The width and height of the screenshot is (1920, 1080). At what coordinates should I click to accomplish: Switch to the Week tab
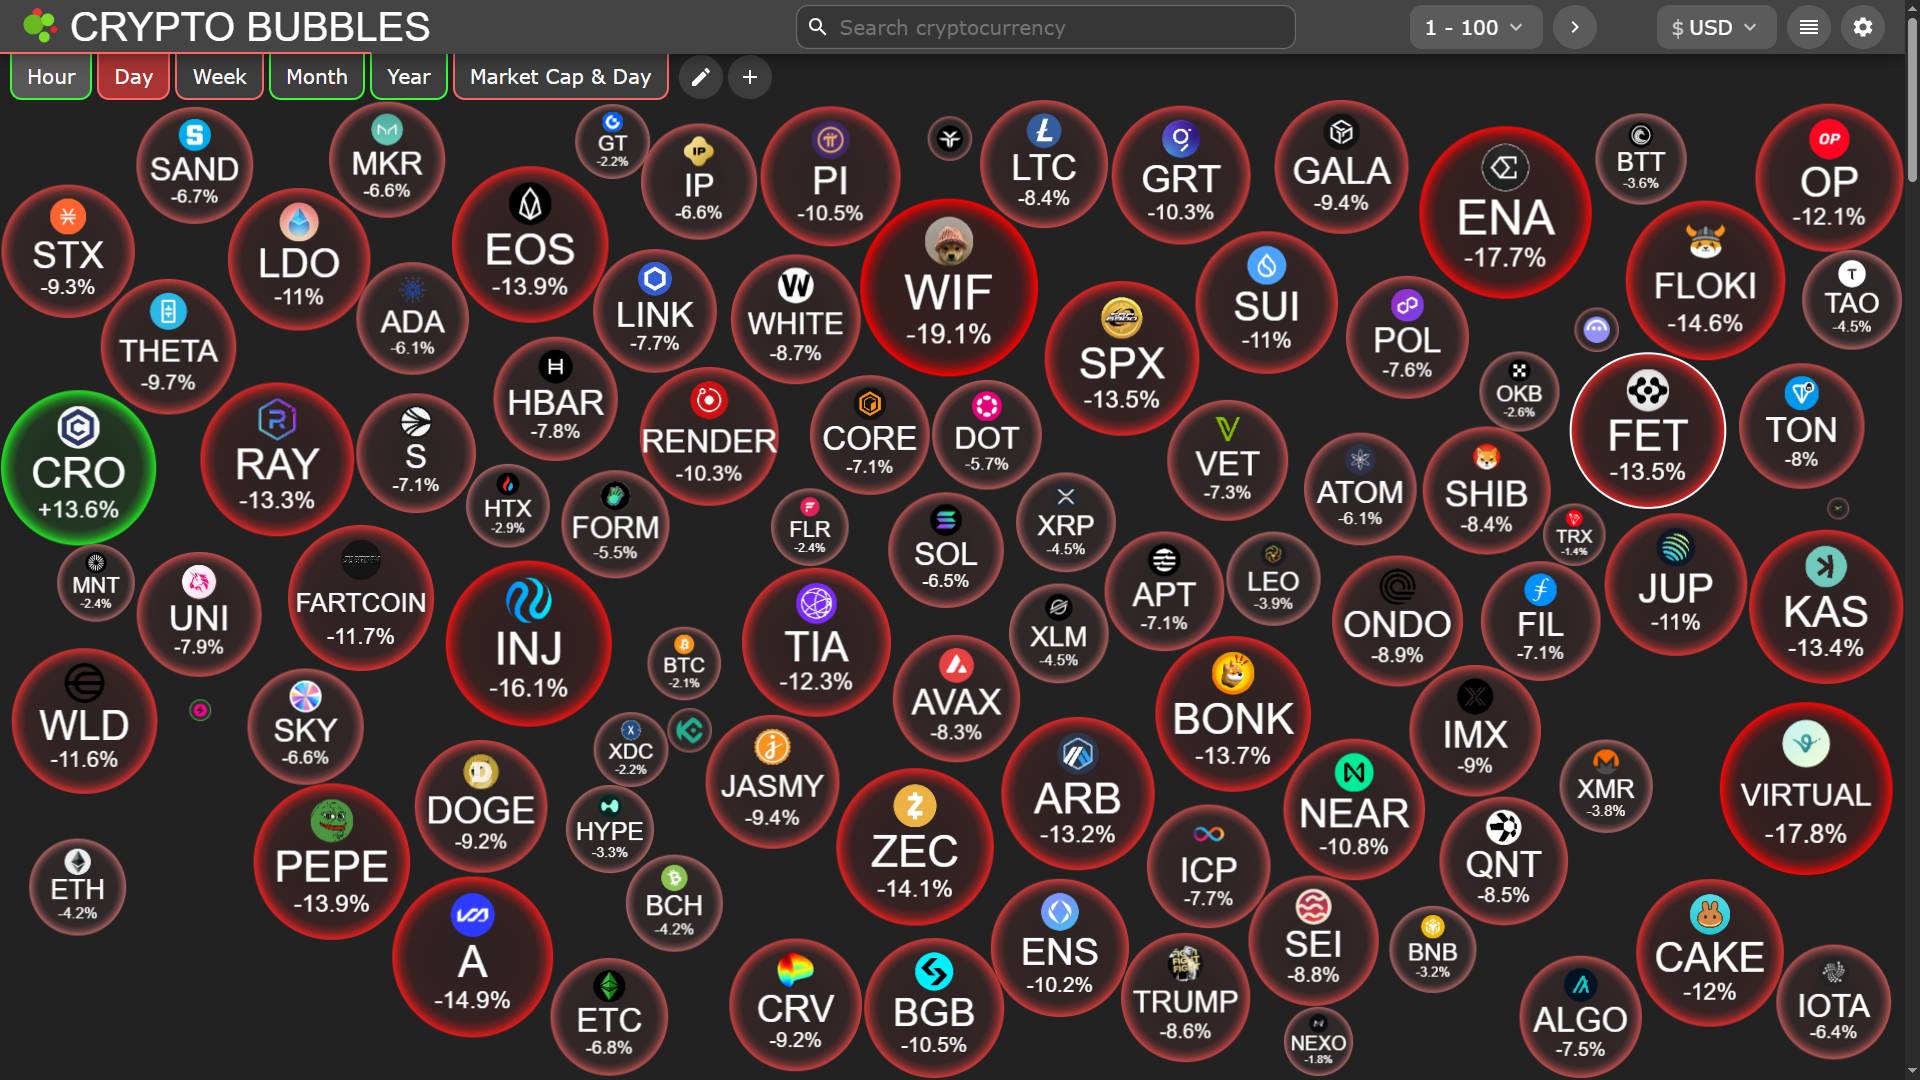point(219,77)
